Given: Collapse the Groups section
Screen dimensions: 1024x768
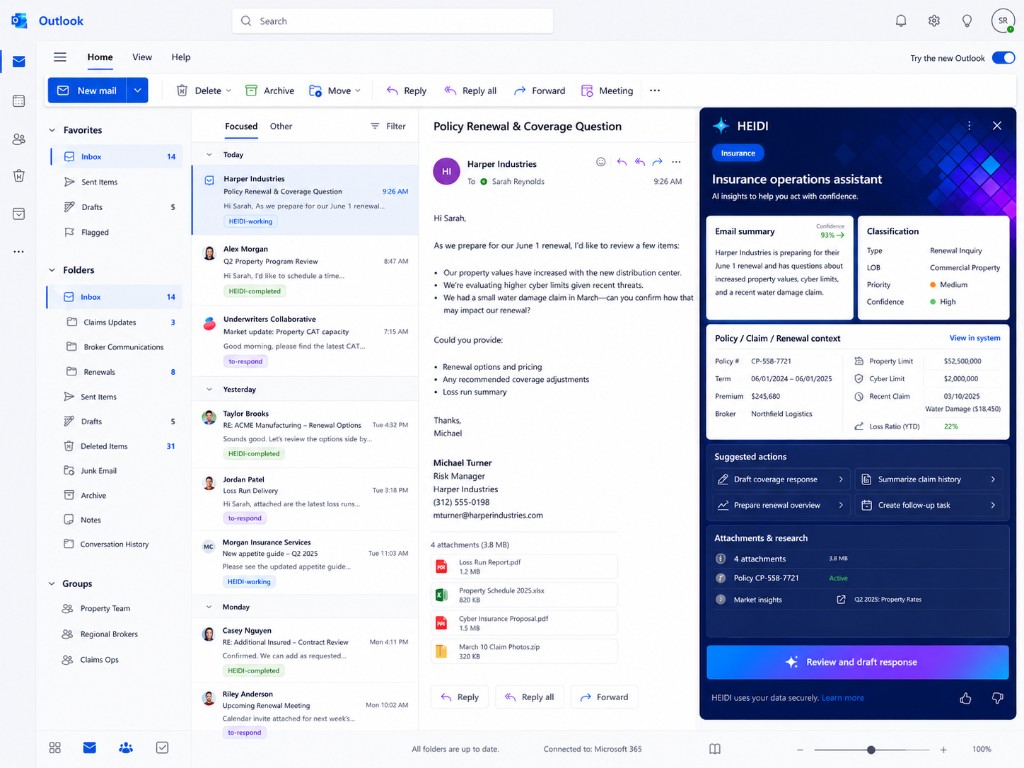Looking at the screenshot, I should (52, 583).
